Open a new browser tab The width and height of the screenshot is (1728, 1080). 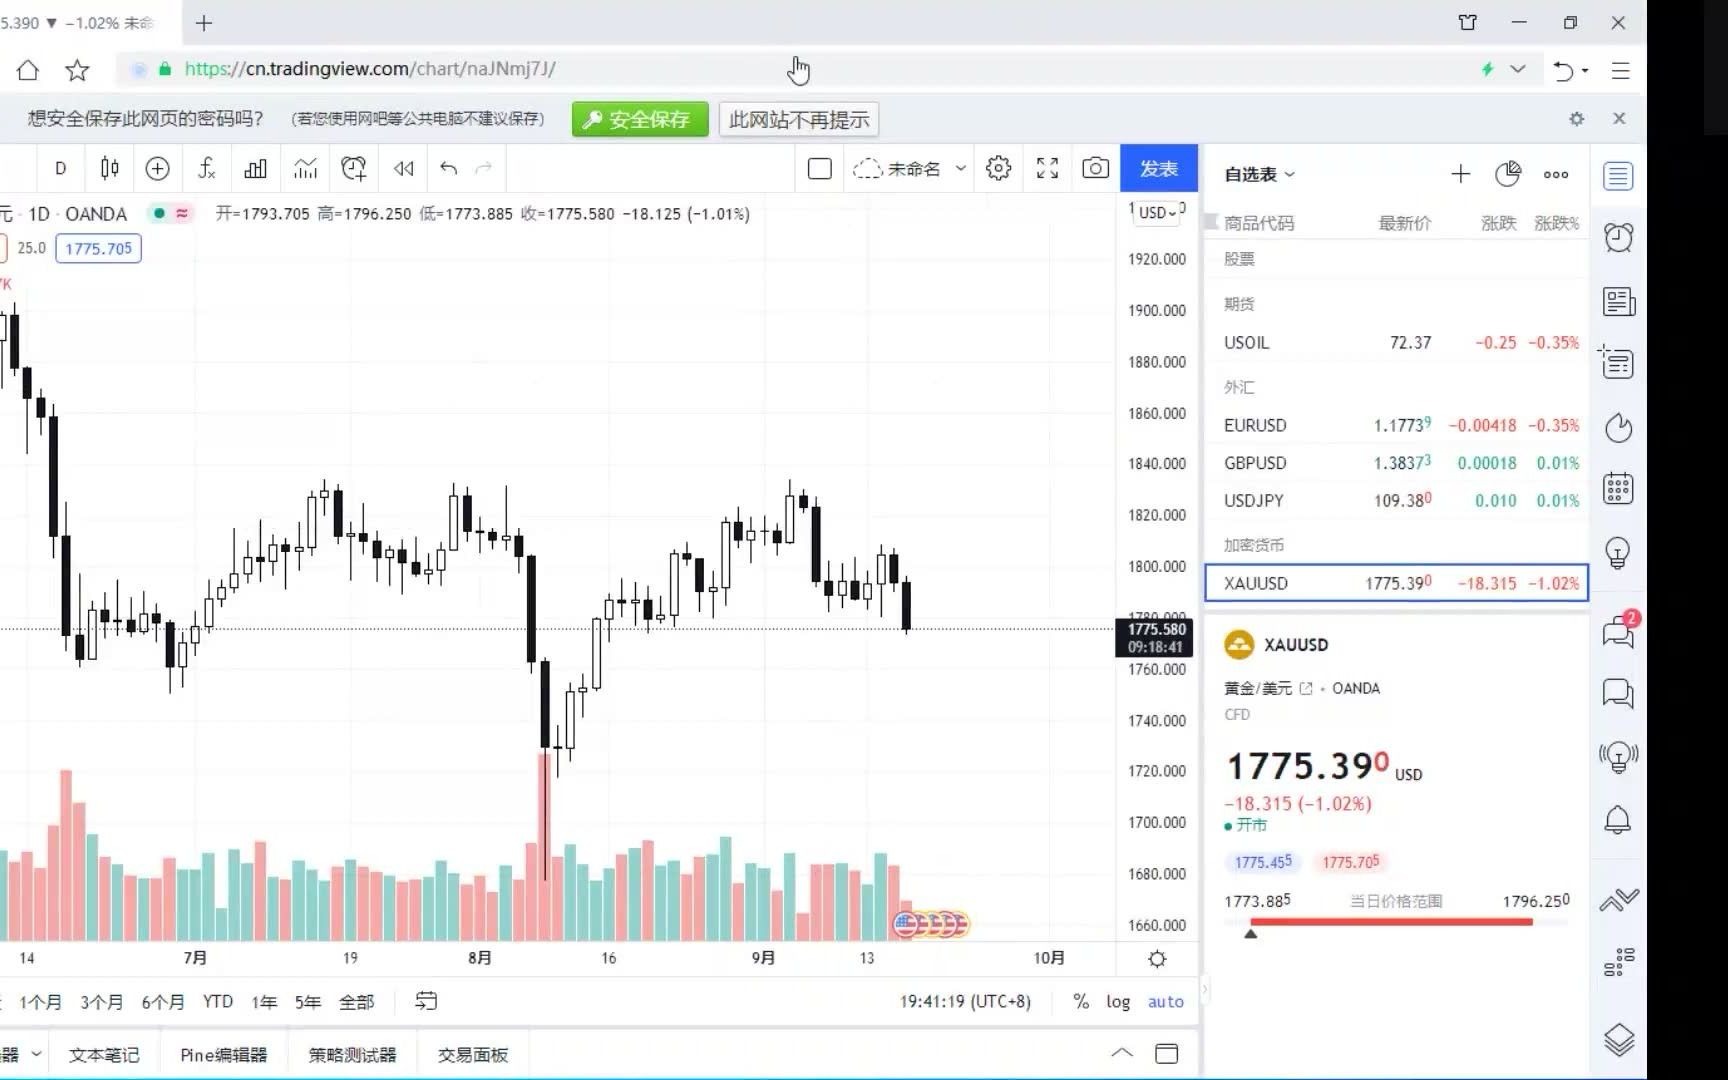(x=204, y=22)
